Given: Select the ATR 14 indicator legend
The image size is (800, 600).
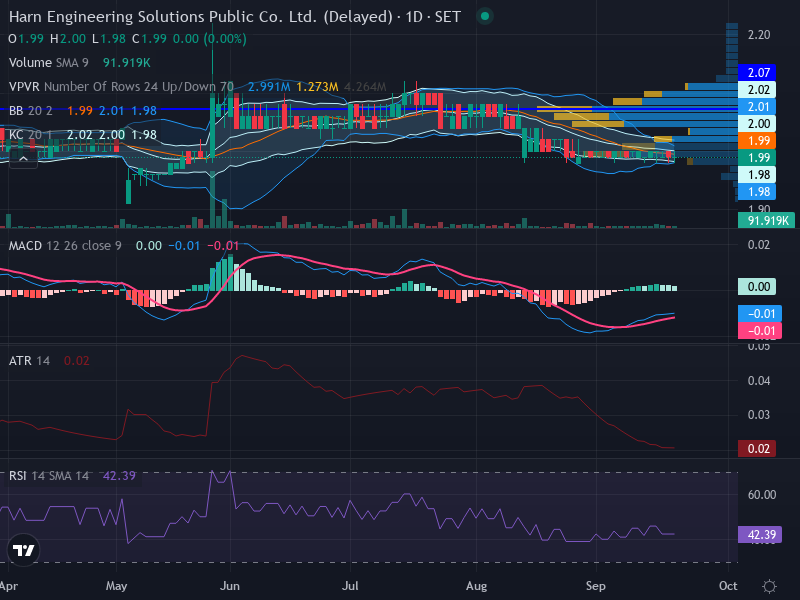Looking at the screenshot, I should tap(29, 361).
